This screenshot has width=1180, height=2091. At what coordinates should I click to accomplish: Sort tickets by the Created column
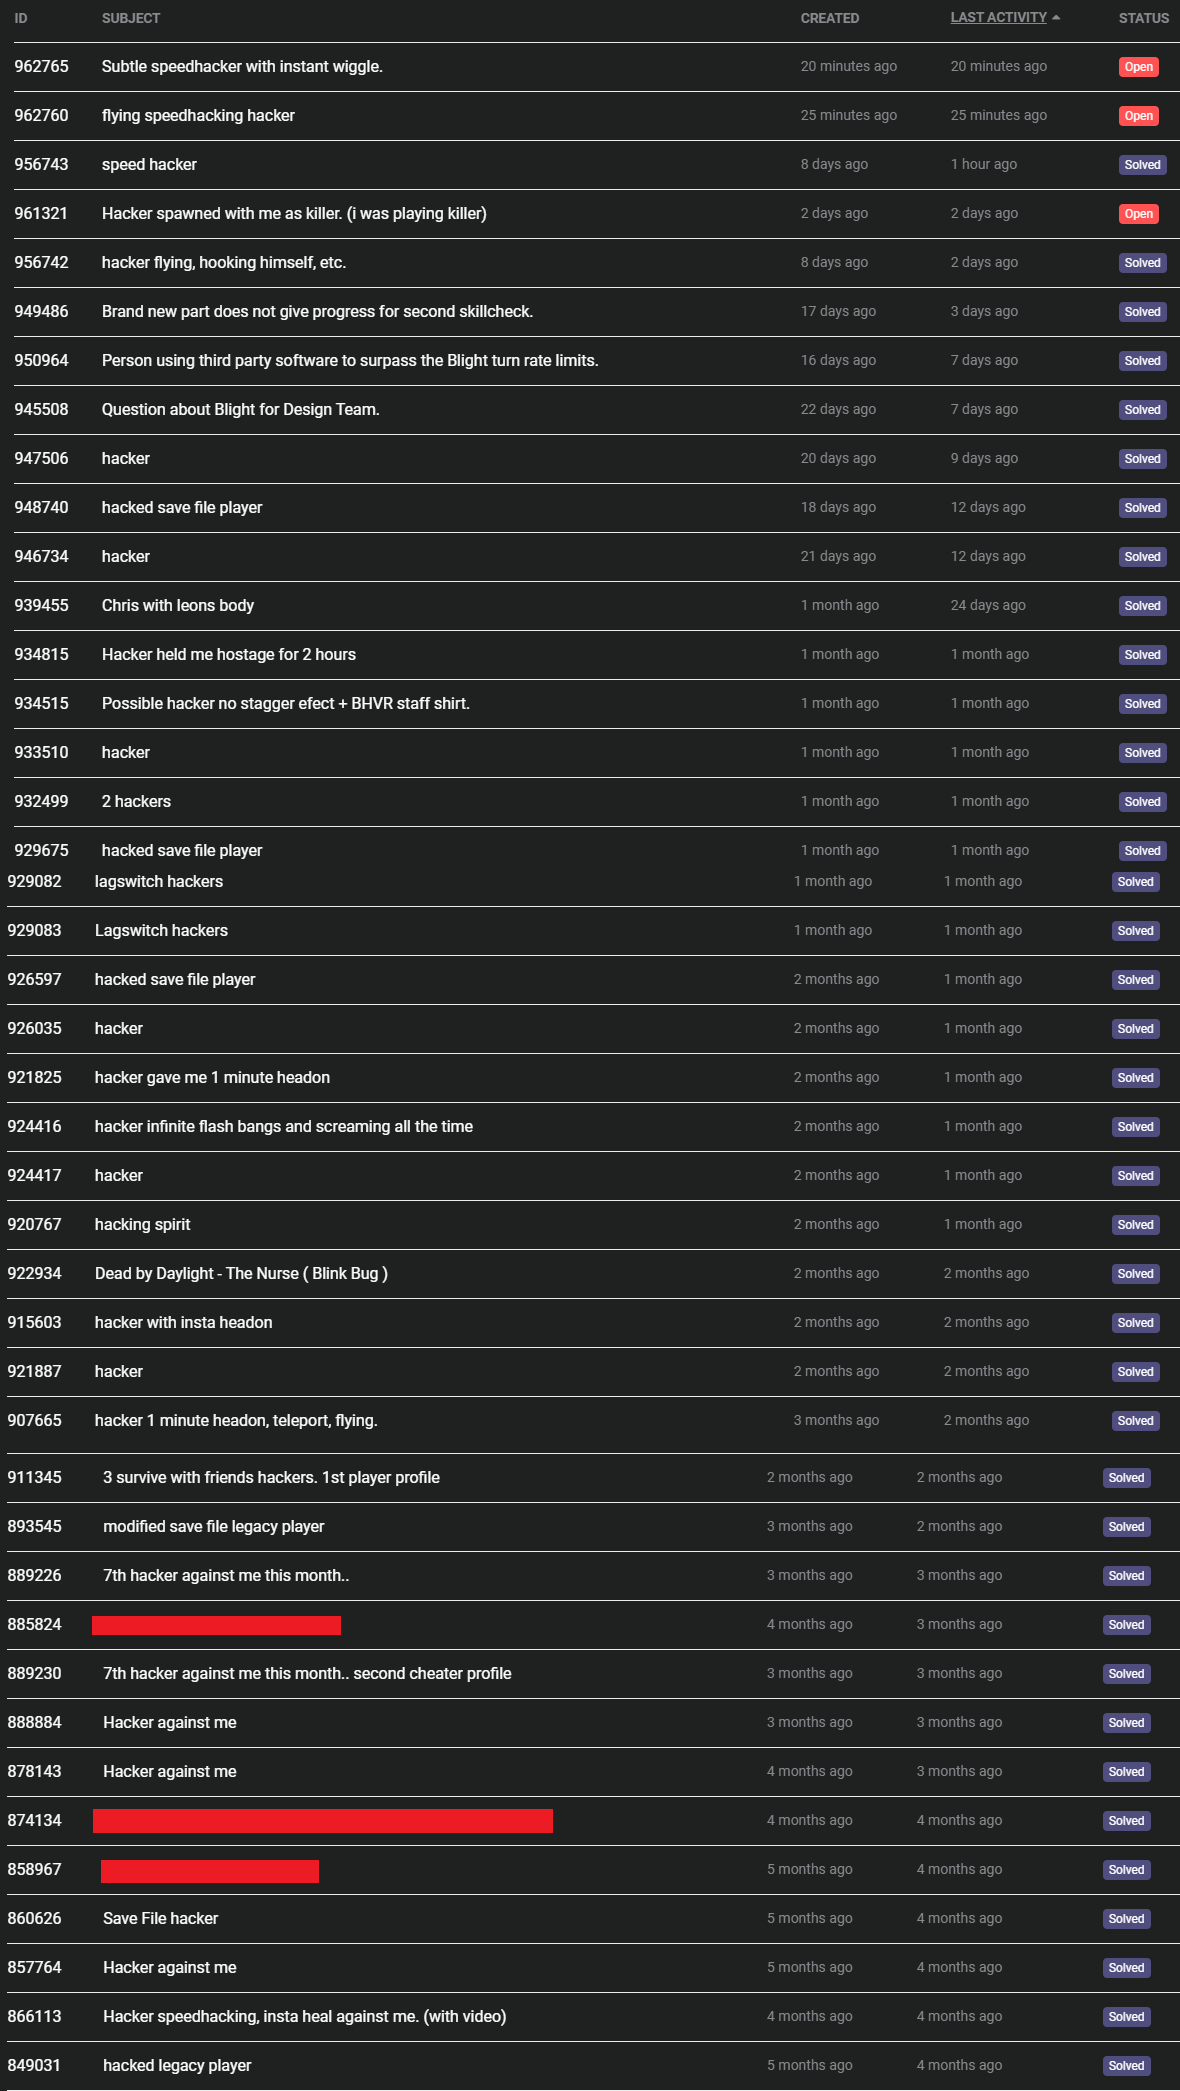829,18
